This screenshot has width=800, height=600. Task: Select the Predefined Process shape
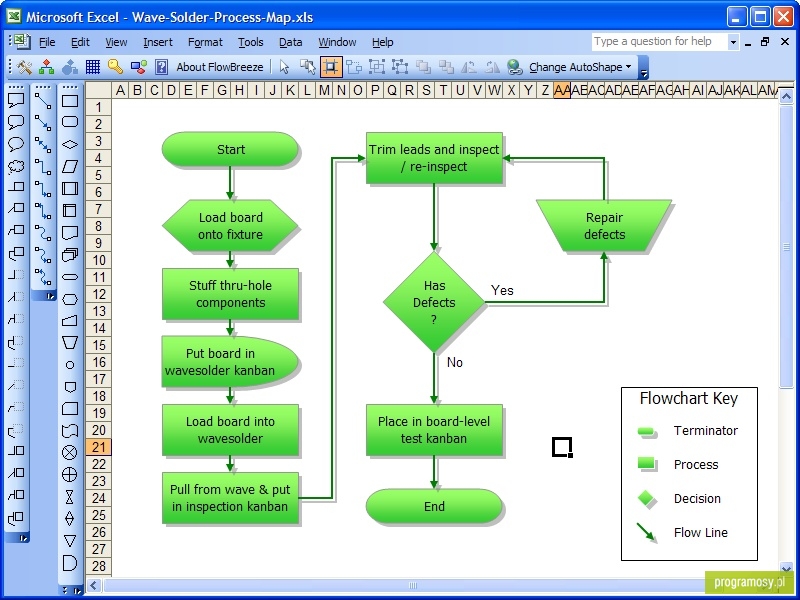pos(70,188)
